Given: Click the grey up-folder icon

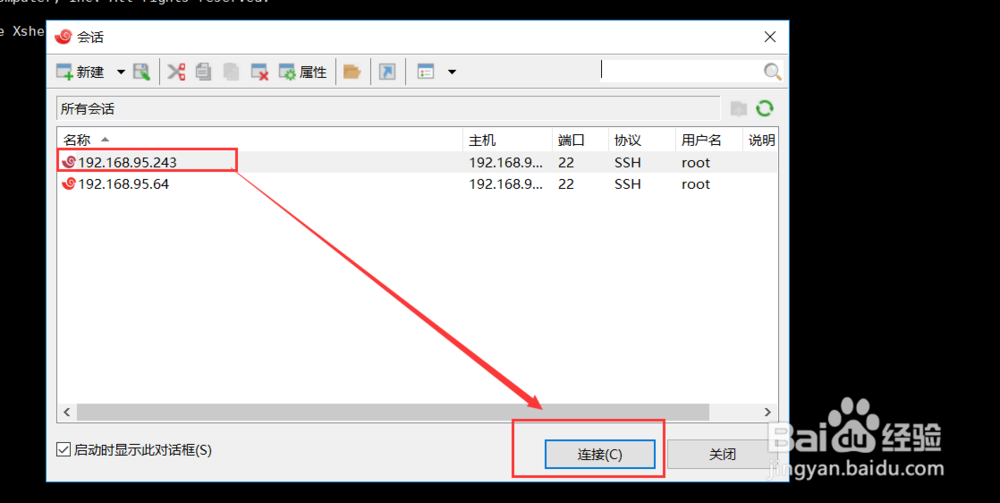Looking at the screenshot, I should pos(739,109).
